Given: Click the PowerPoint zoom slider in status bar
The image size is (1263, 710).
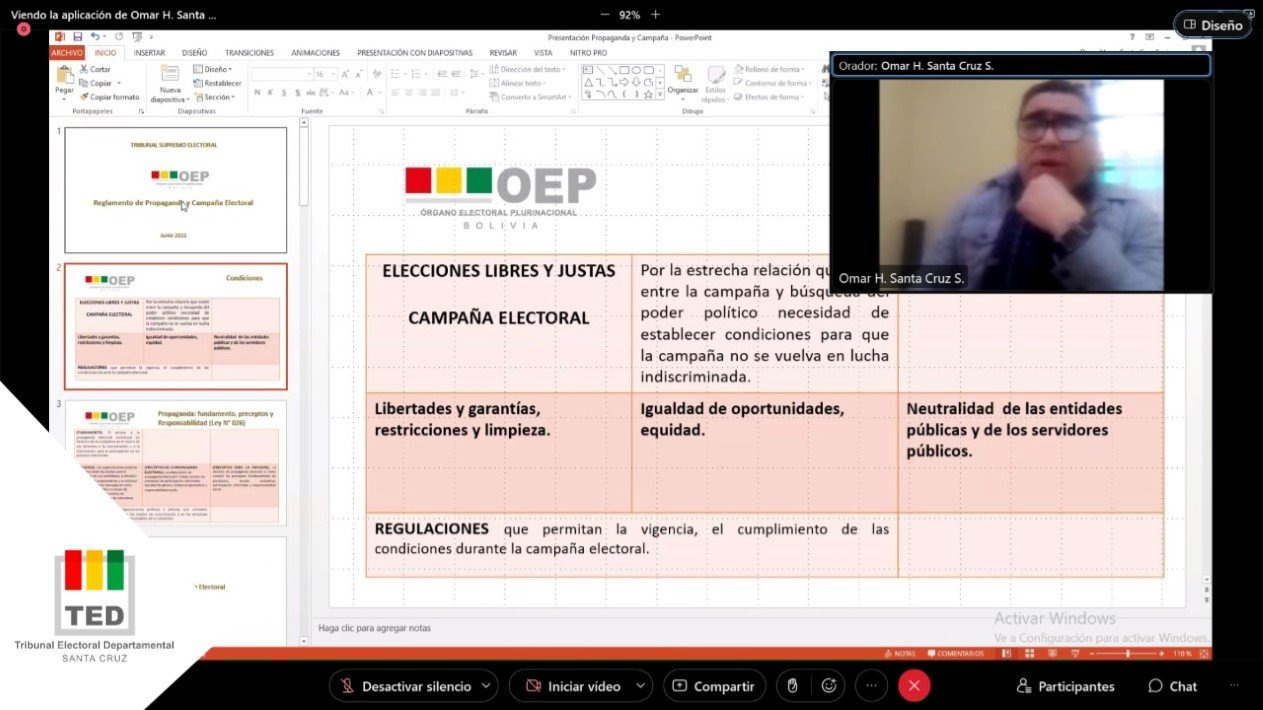Looking at the screenshot, I should (1126, 653).
